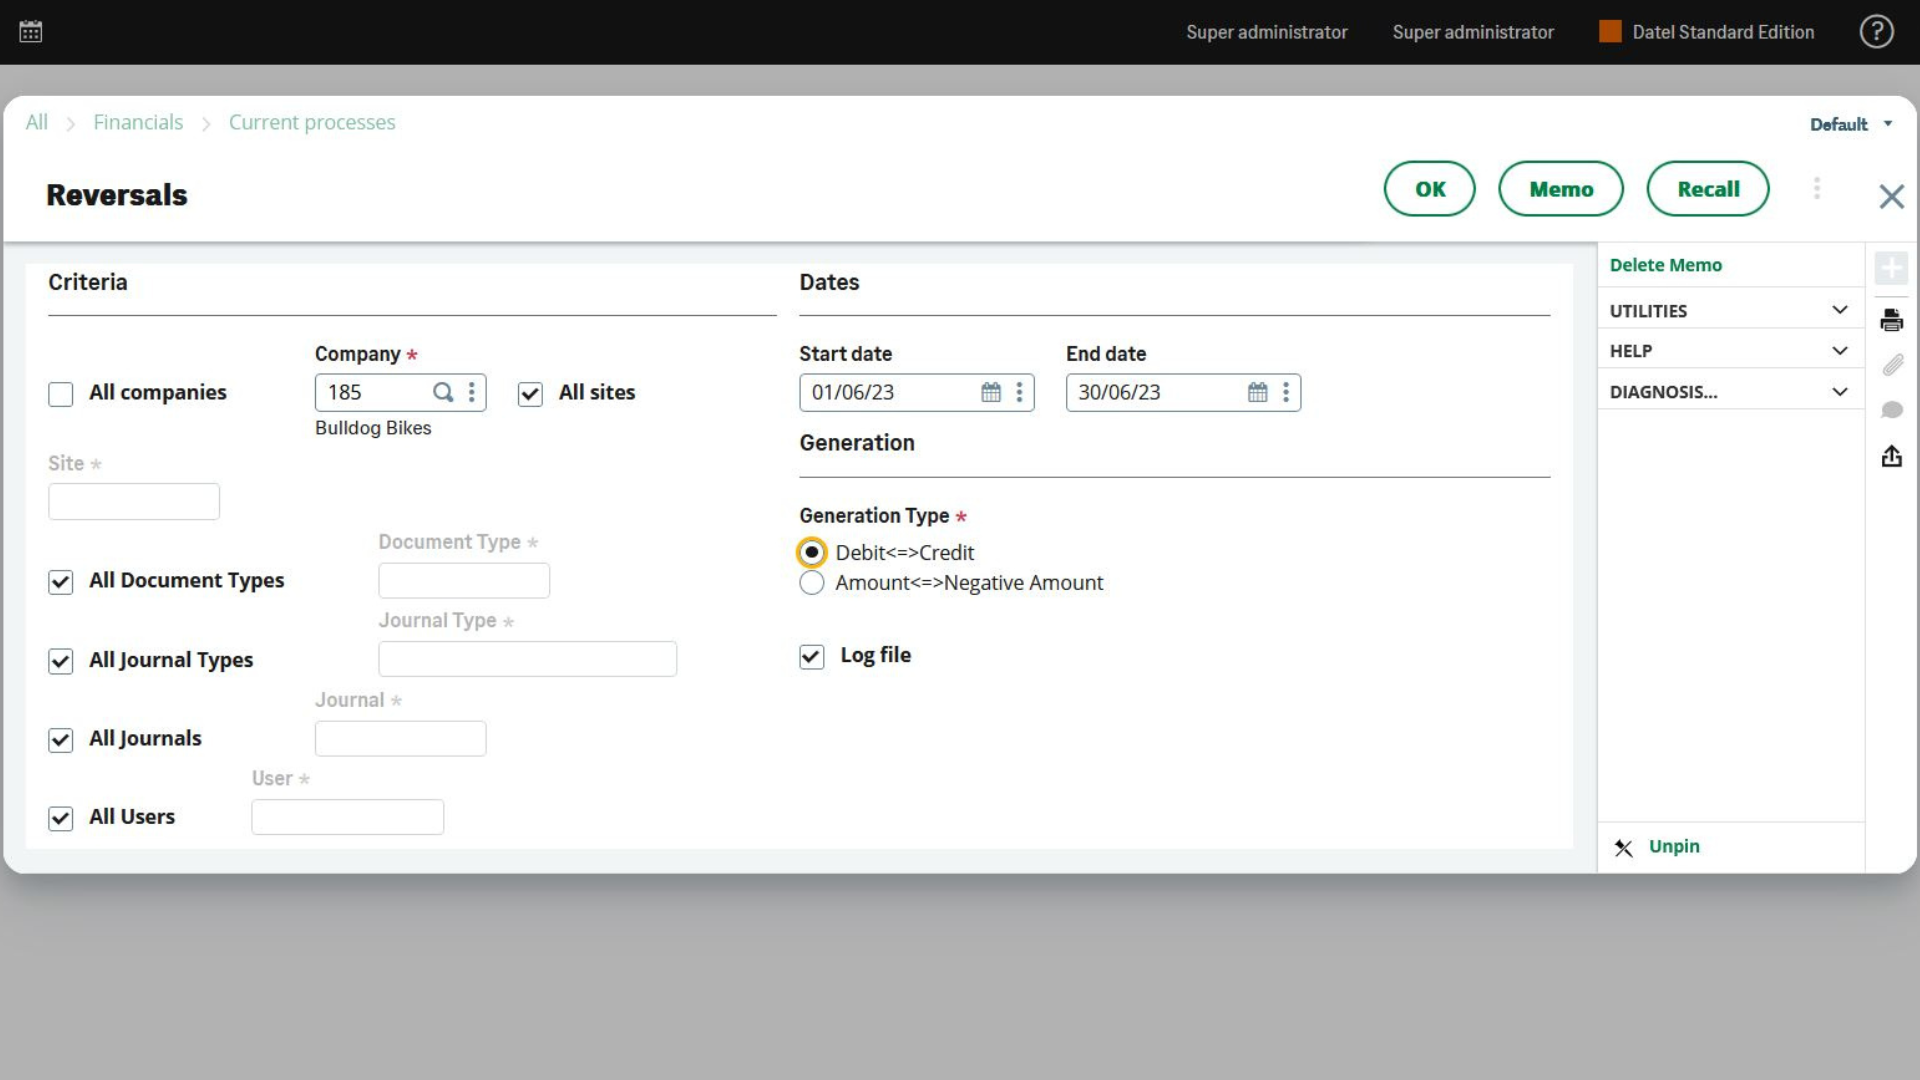The image size is (1920, 1080).
Task: Toggle the All companies checkbox
Action: (x=59, y=393)
